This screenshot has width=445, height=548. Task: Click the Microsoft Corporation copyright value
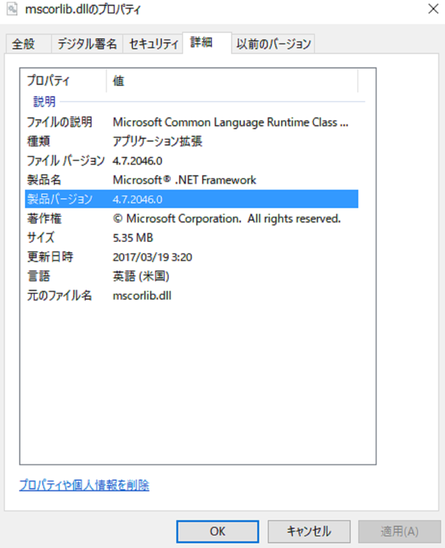[x=227, y=218]
